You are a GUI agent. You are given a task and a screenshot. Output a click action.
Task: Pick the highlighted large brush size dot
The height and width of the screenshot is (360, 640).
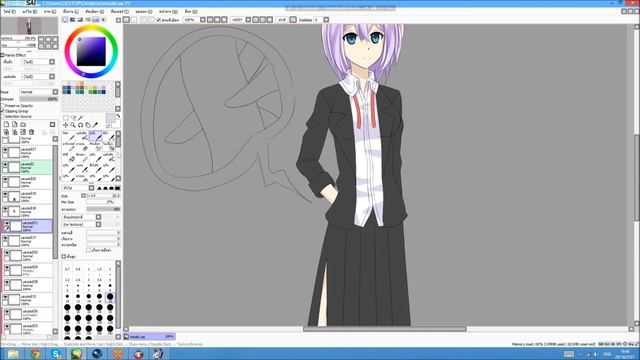pyautogui.click(x=110, y=297)
